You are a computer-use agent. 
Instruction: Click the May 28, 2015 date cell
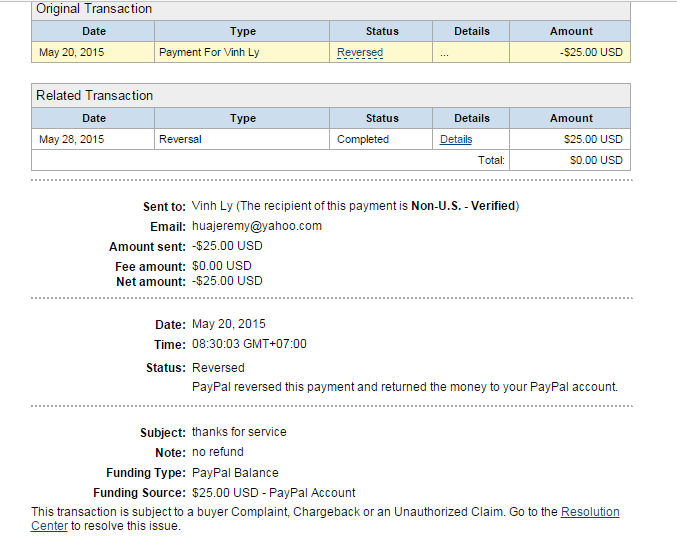tap(70, 139)
